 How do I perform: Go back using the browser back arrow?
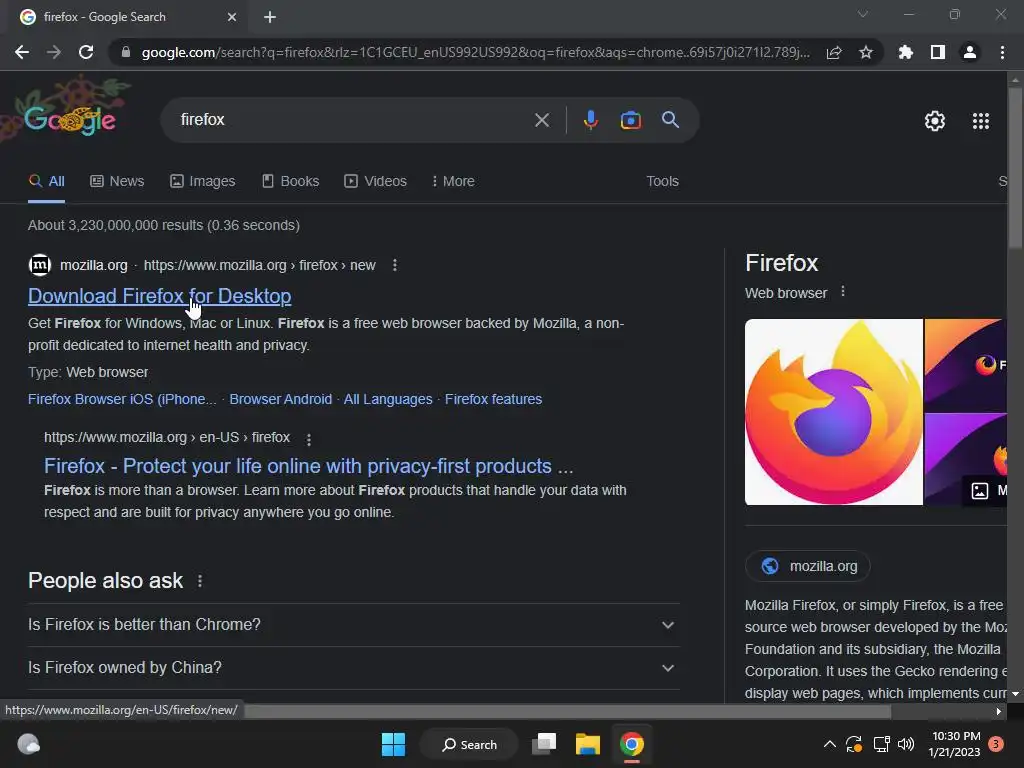click(22, 52)
